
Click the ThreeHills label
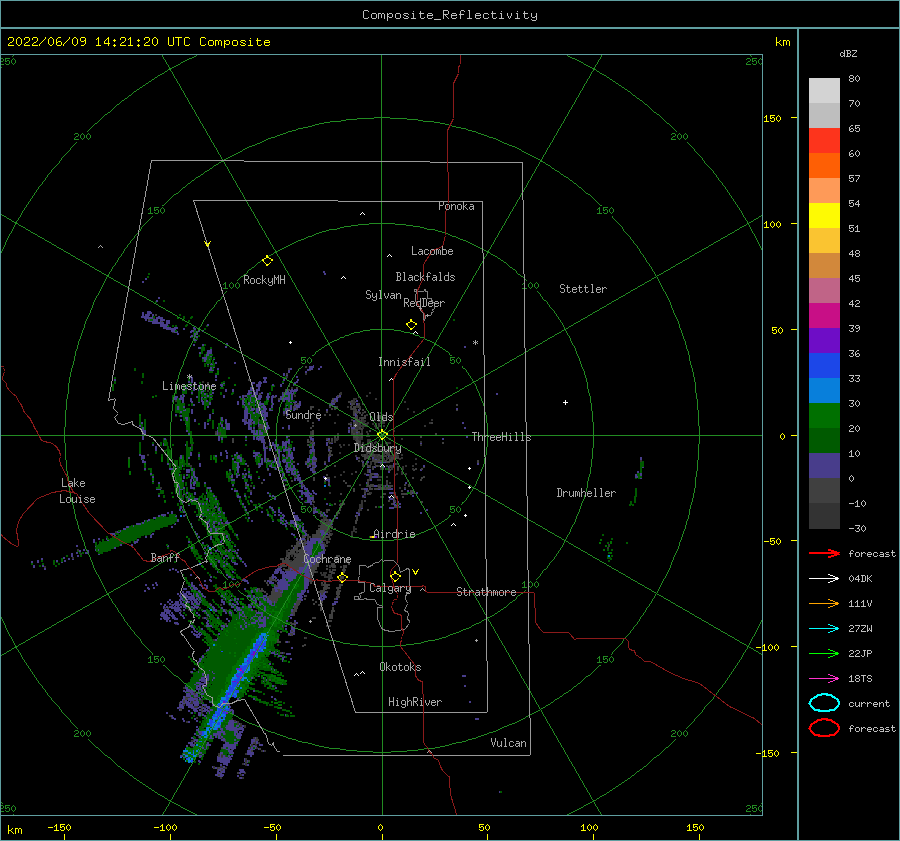click(x=501, y=437)
